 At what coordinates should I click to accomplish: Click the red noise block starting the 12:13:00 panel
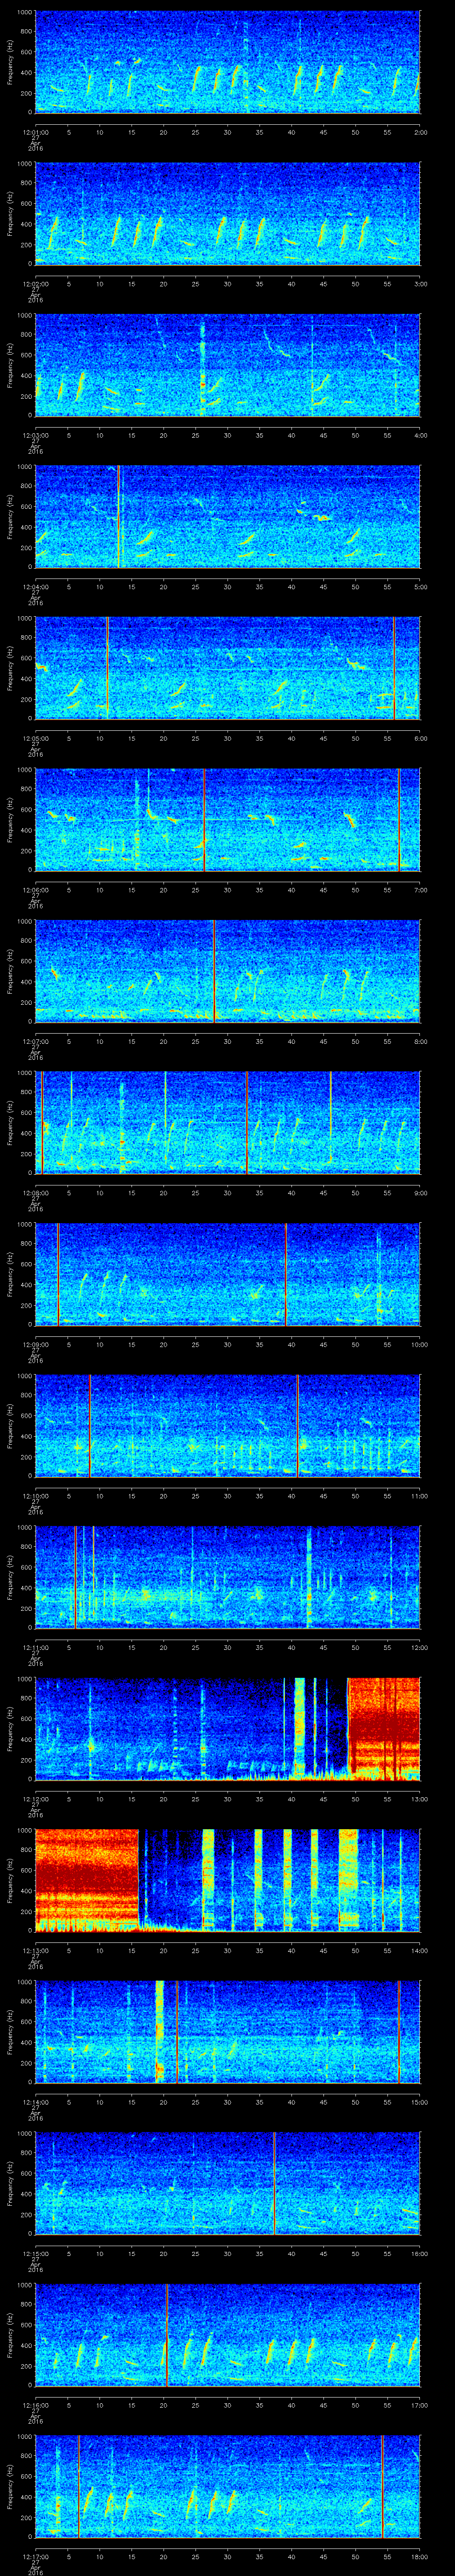coord(87,1881)
